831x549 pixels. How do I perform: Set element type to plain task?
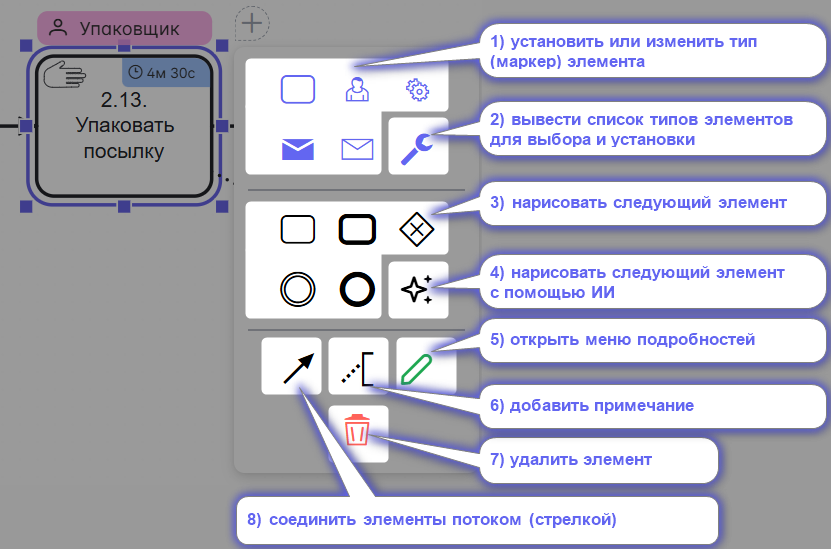[x=297, y=89]
